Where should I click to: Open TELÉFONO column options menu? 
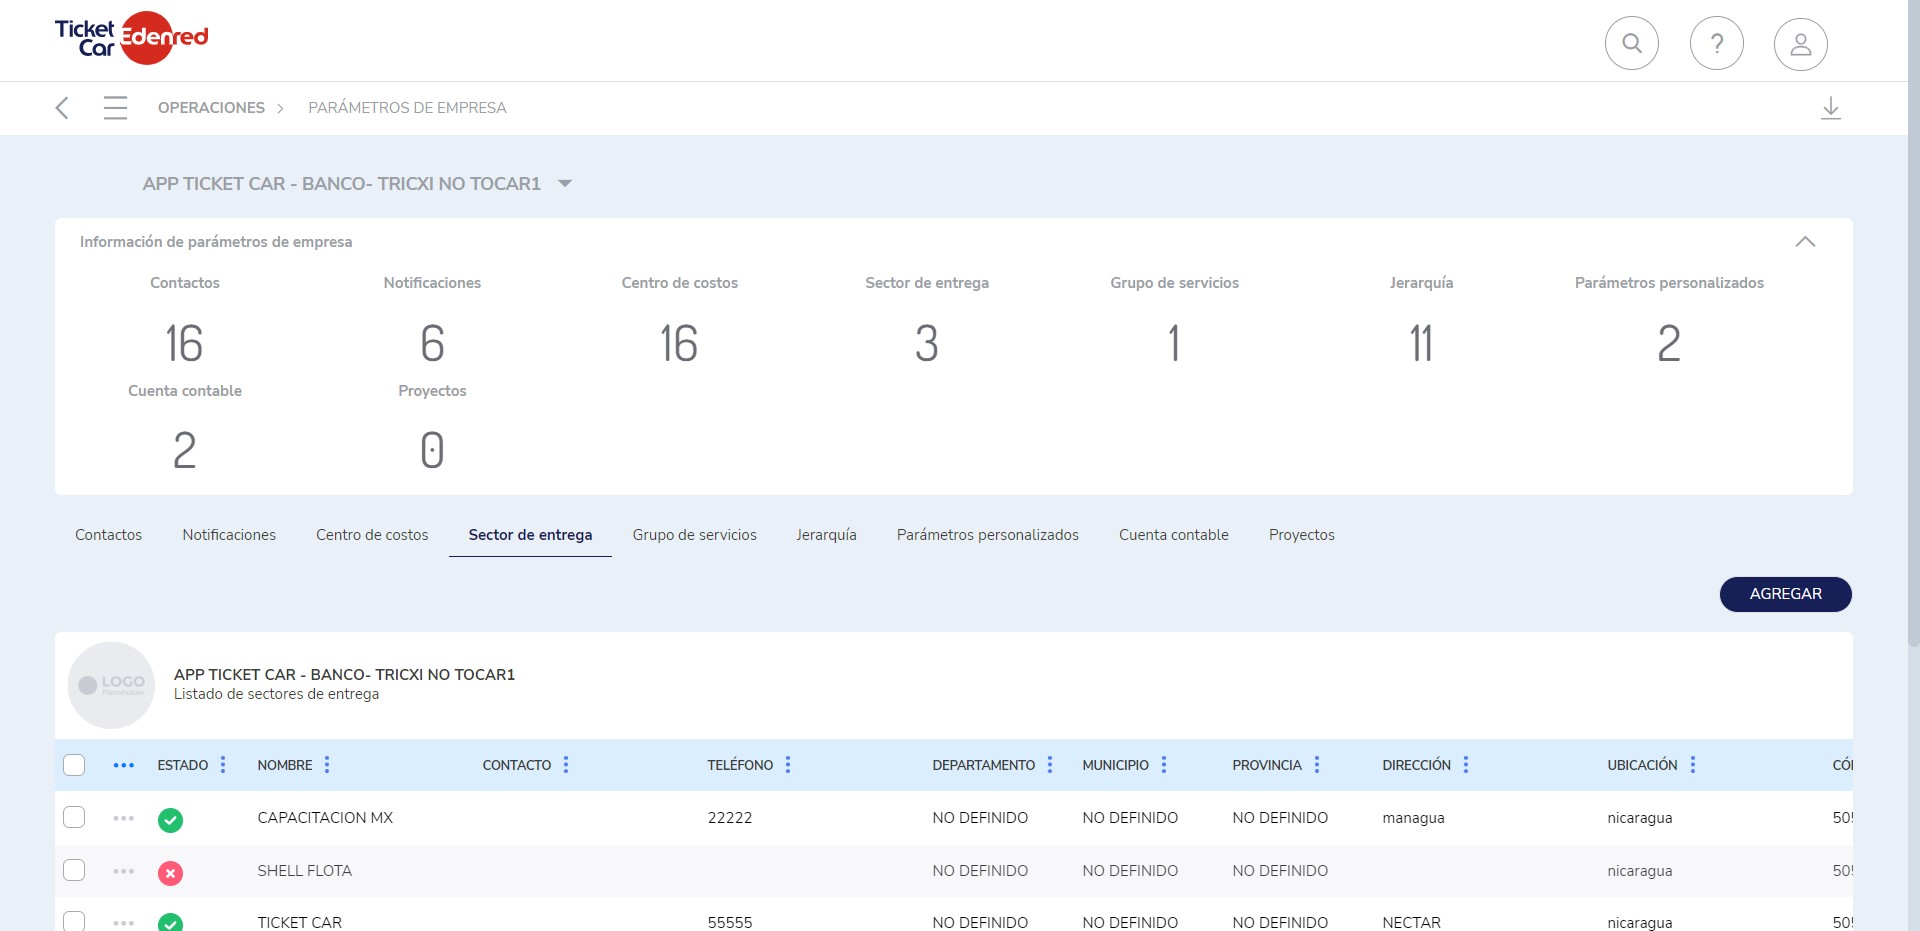coord(788,765)
